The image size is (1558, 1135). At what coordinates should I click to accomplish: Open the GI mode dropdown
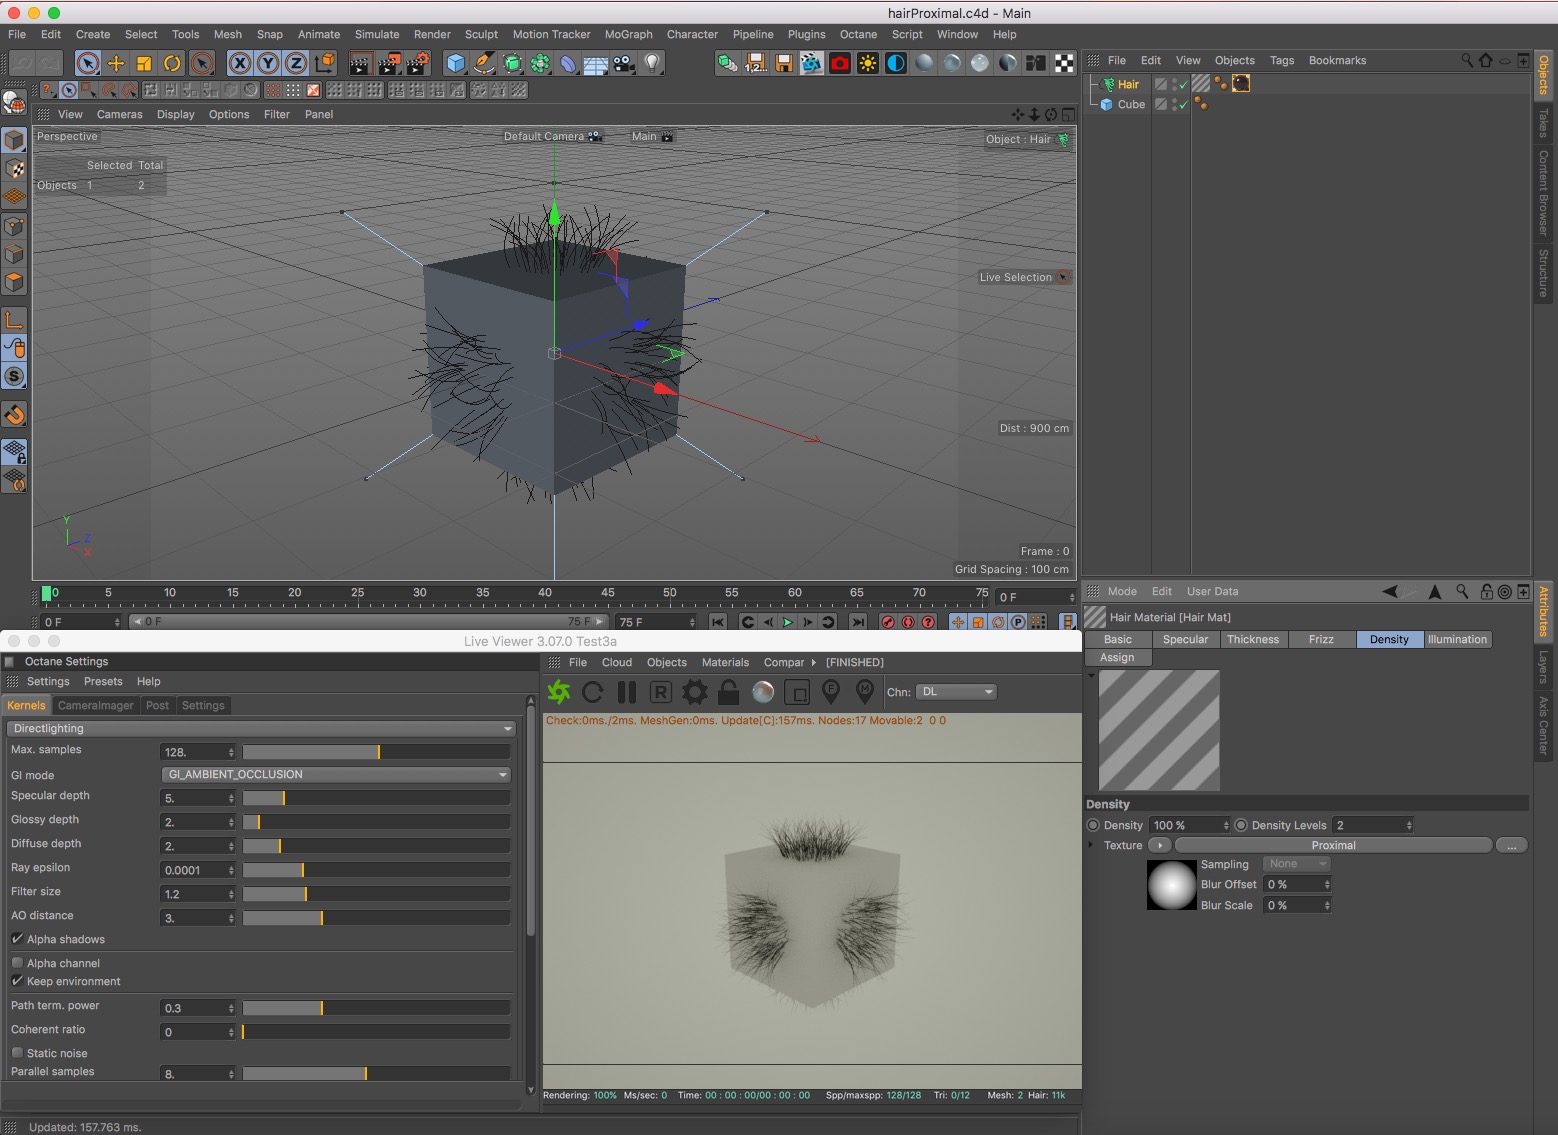336,775
